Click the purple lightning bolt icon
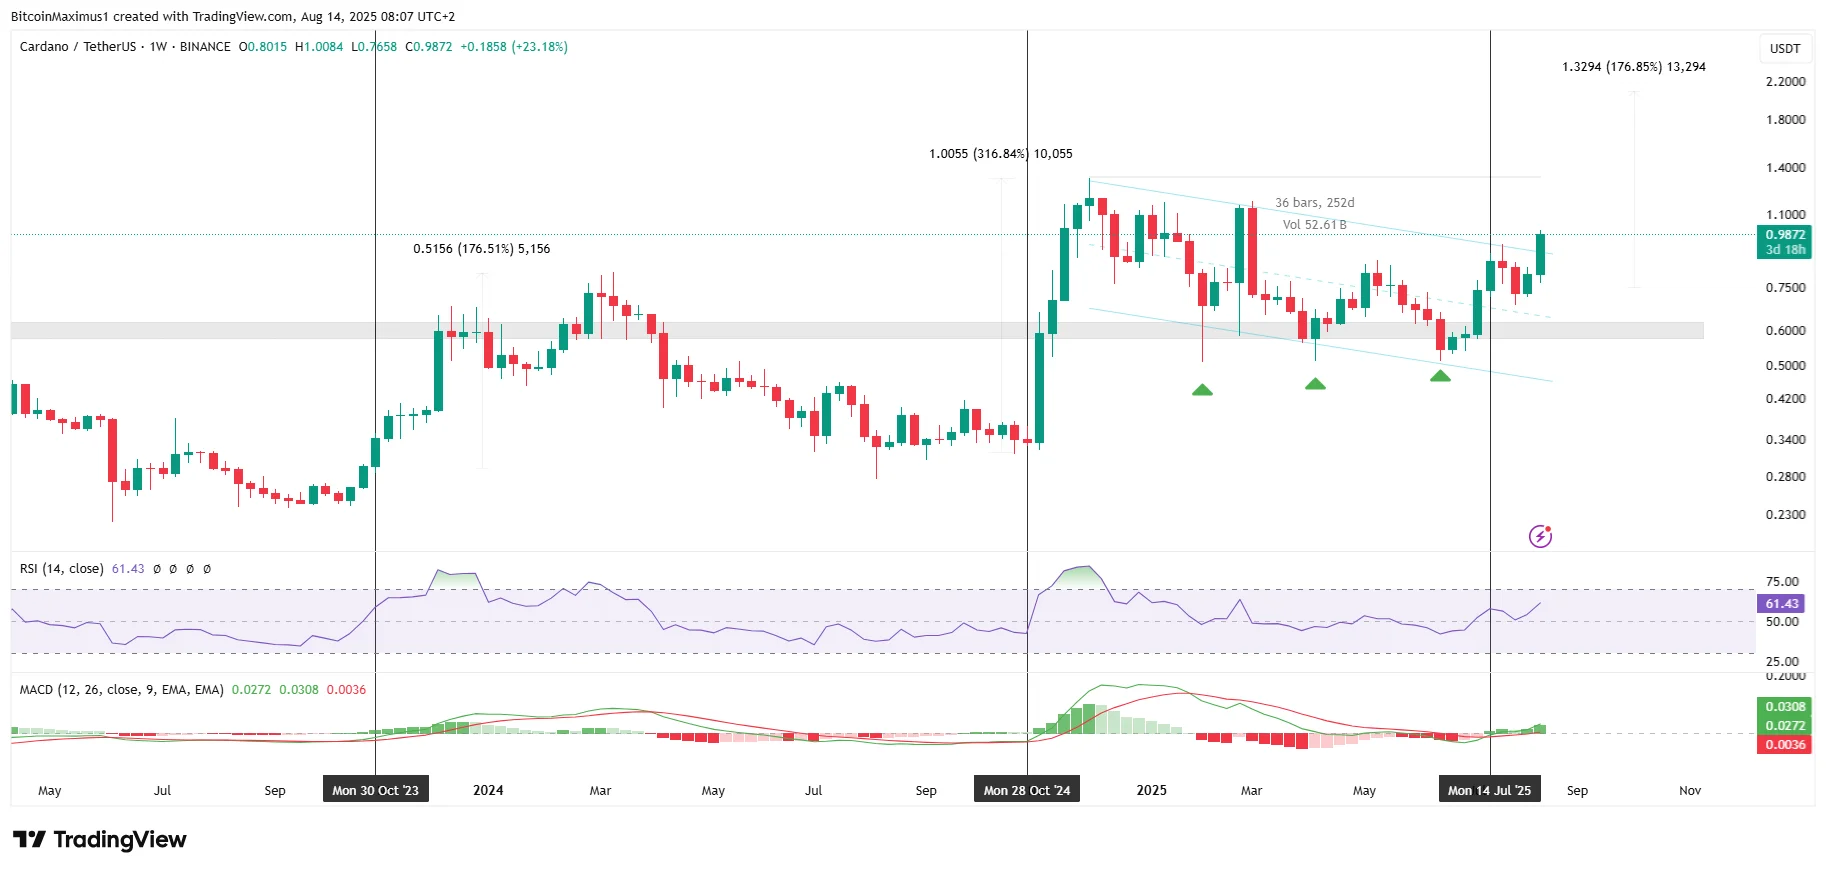The image size is (1826, 872). click(1540, 537)
